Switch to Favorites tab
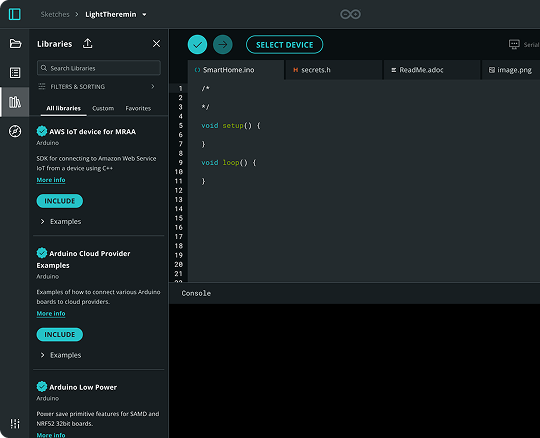The image size is (540, 438). tap(138, 108)
